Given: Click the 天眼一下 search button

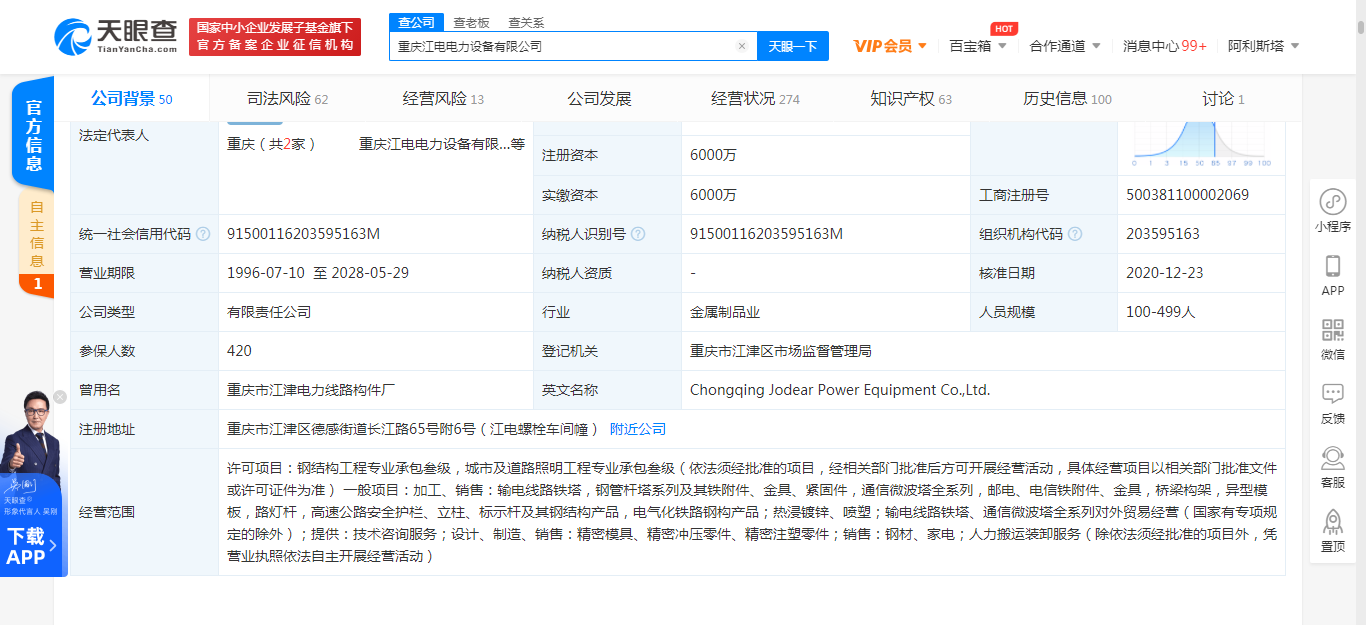Looking at the screenshot, I should click(793, 46).
